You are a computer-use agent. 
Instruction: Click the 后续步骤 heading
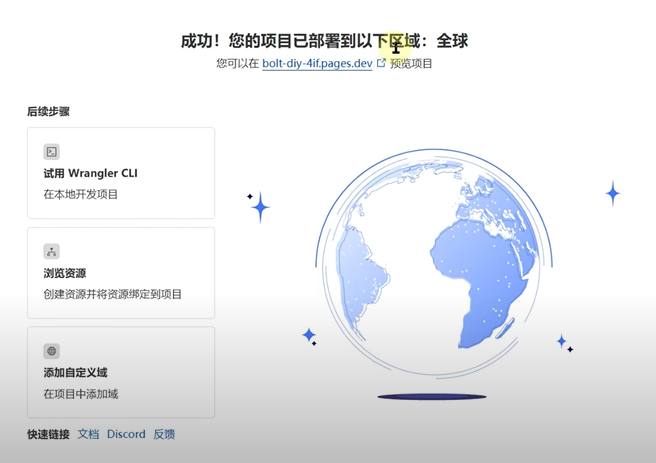click(x=49, y=112)
